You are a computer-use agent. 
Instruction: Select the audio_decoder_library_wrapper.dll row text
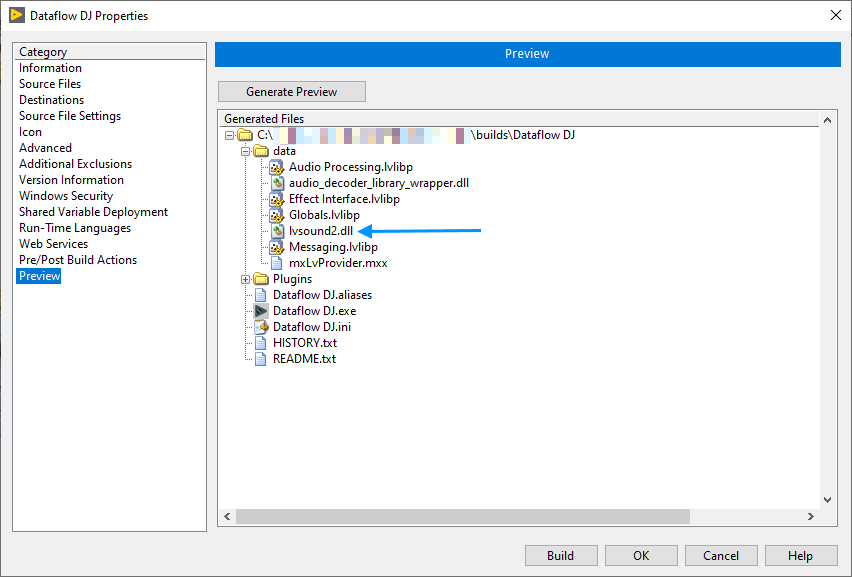tap(379, 183)
